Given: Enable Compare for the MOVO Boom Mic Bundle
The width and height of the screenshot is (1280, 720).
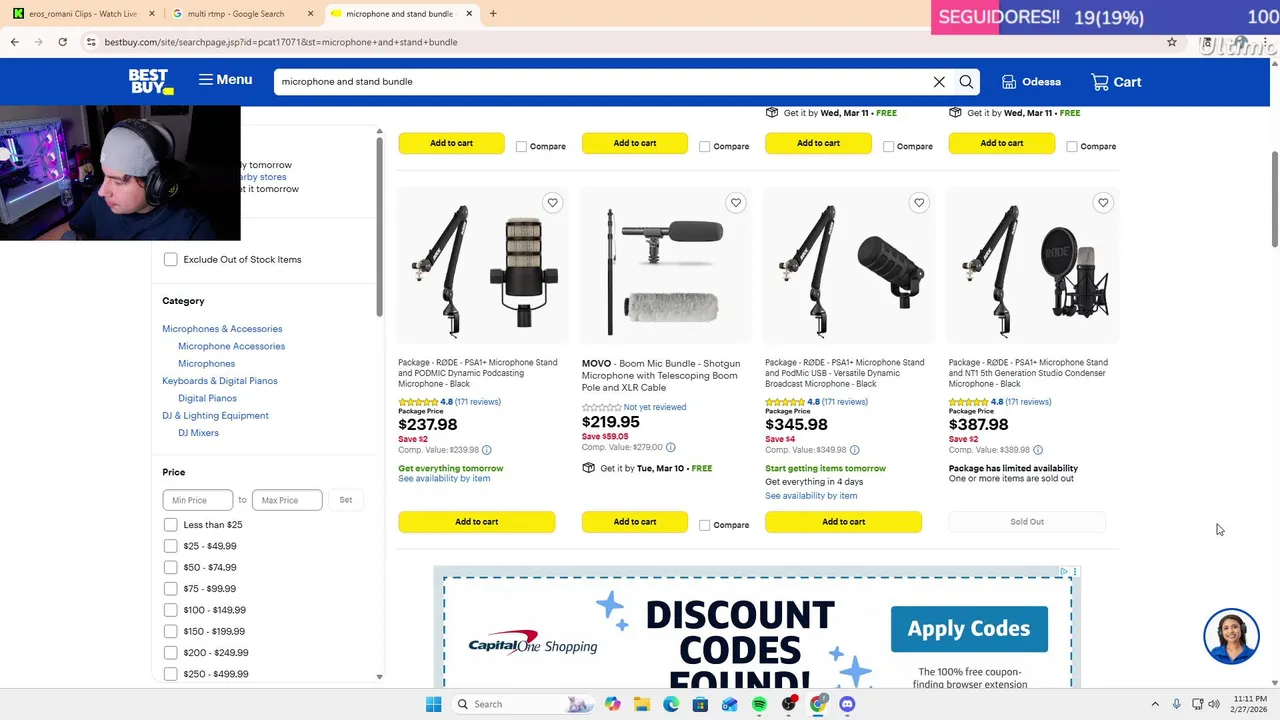Looking at the screenshot, I should tap(705, 525).
